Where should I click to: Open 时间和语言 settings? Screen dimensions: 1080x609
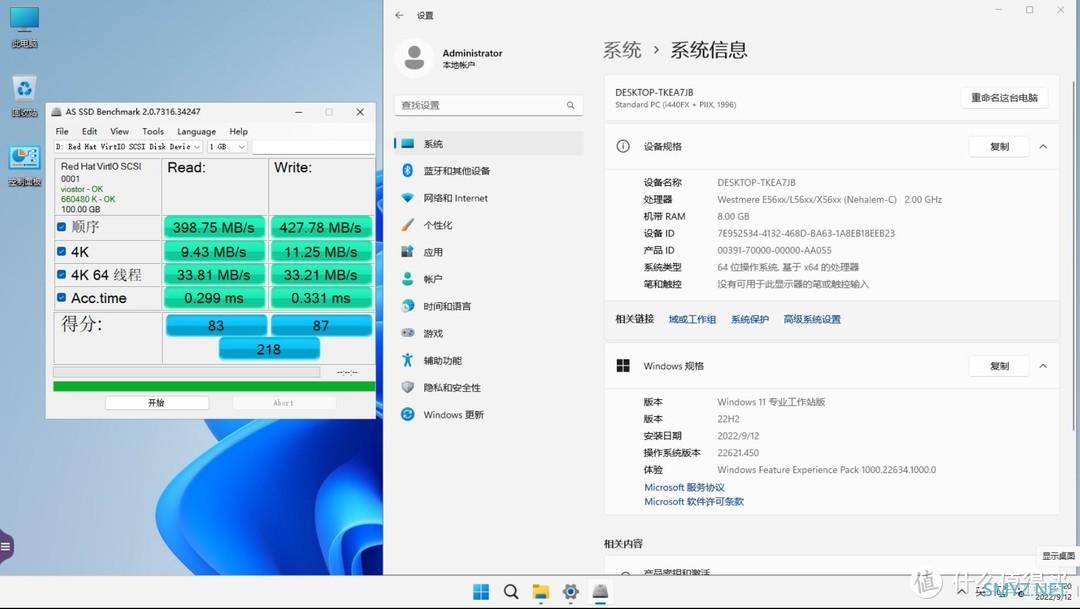[489, 306]
